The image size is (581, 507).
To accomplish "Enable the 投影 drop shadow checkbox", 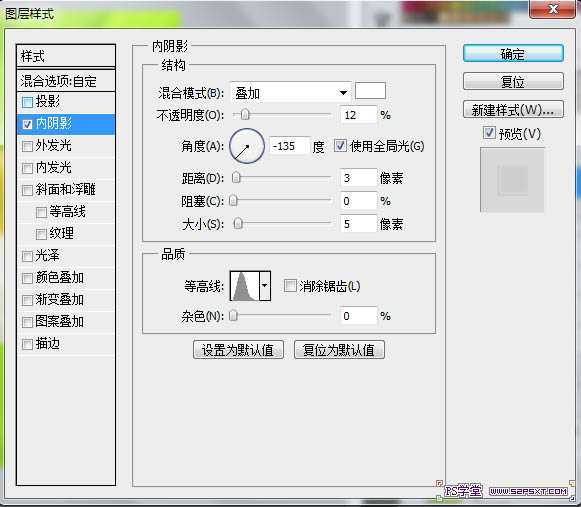I will pos(27,102).
